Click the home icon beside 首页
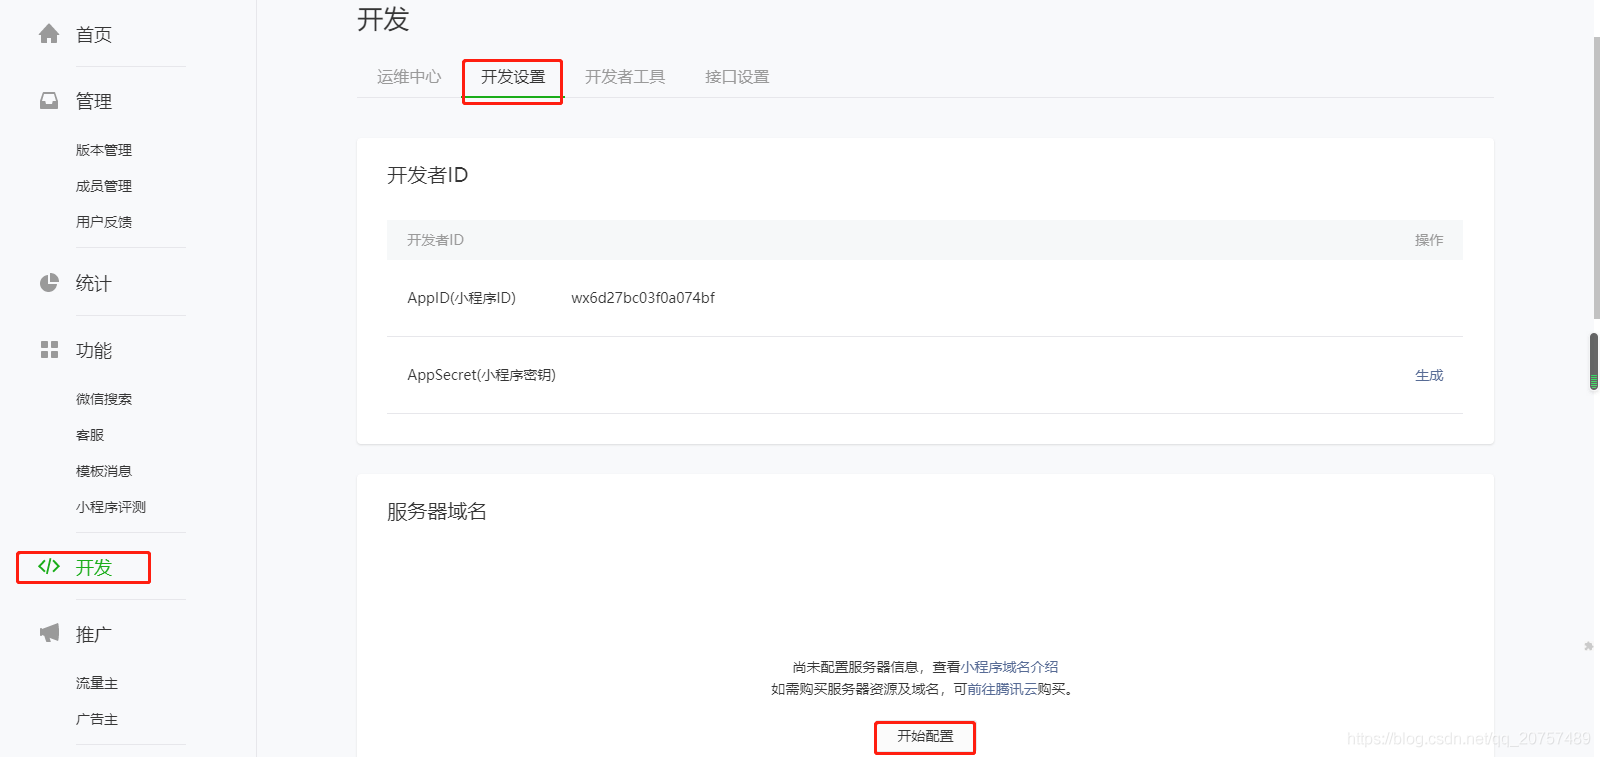 tap(49, 34)
